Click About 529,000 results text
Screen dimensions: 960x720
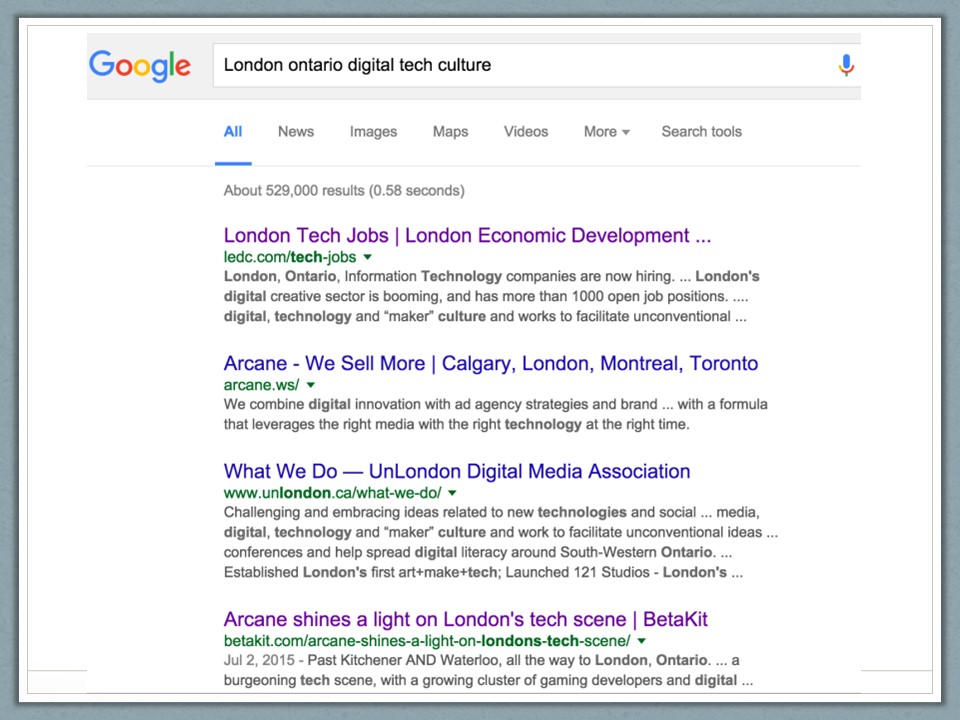(344, 190)
